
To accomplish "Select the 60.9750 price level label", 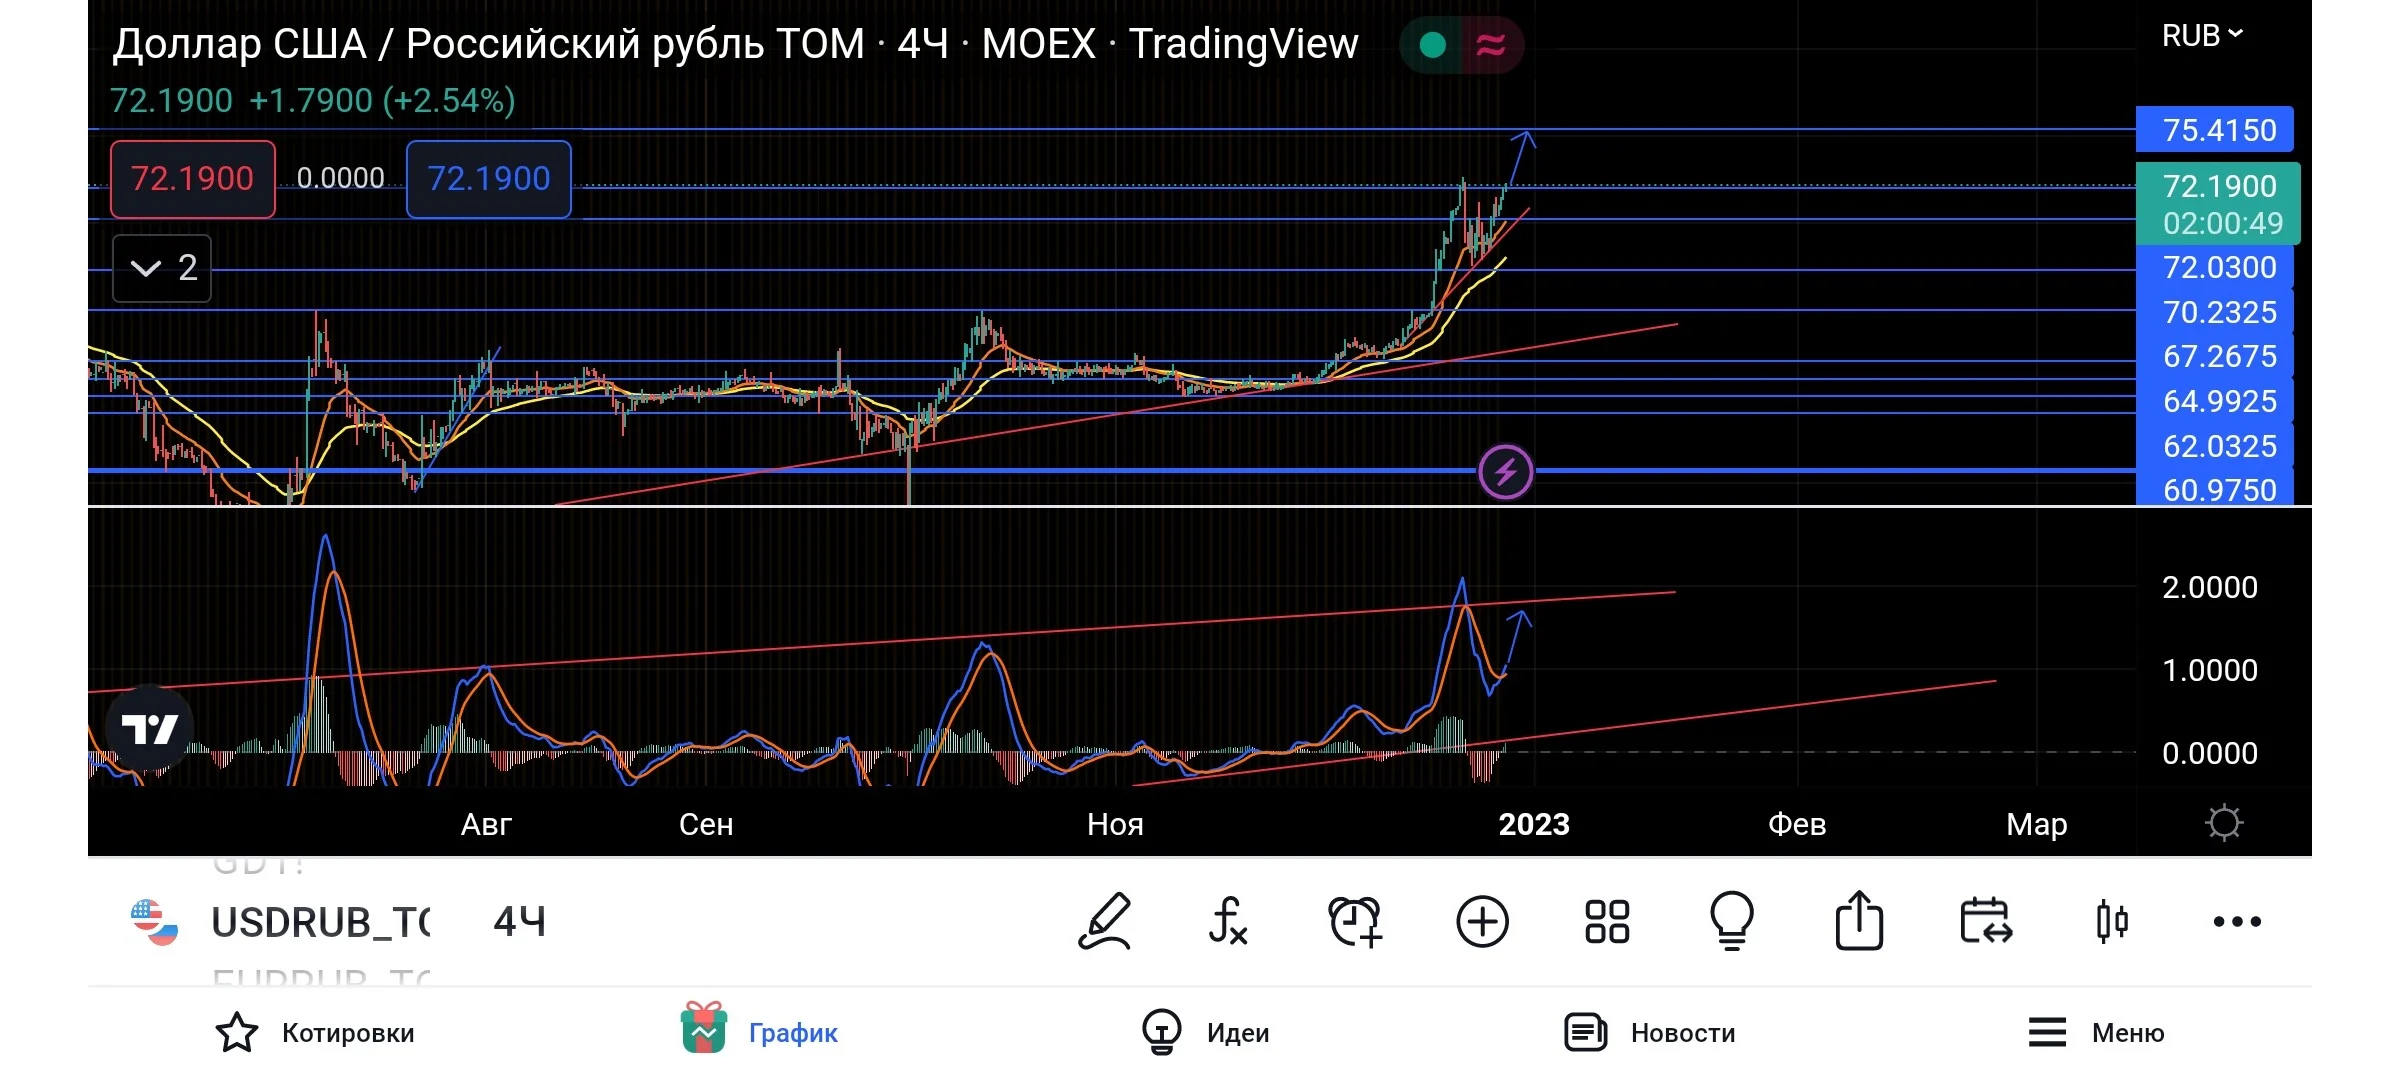I will [2215, 489].
